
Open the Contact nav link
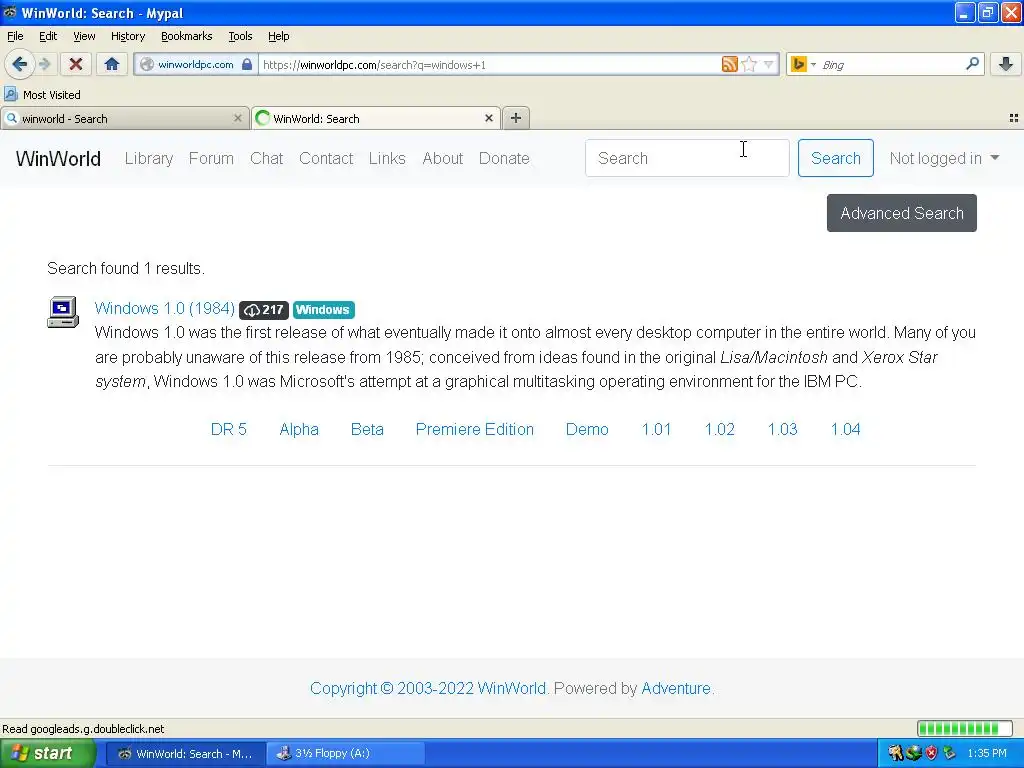coord(326,158)
